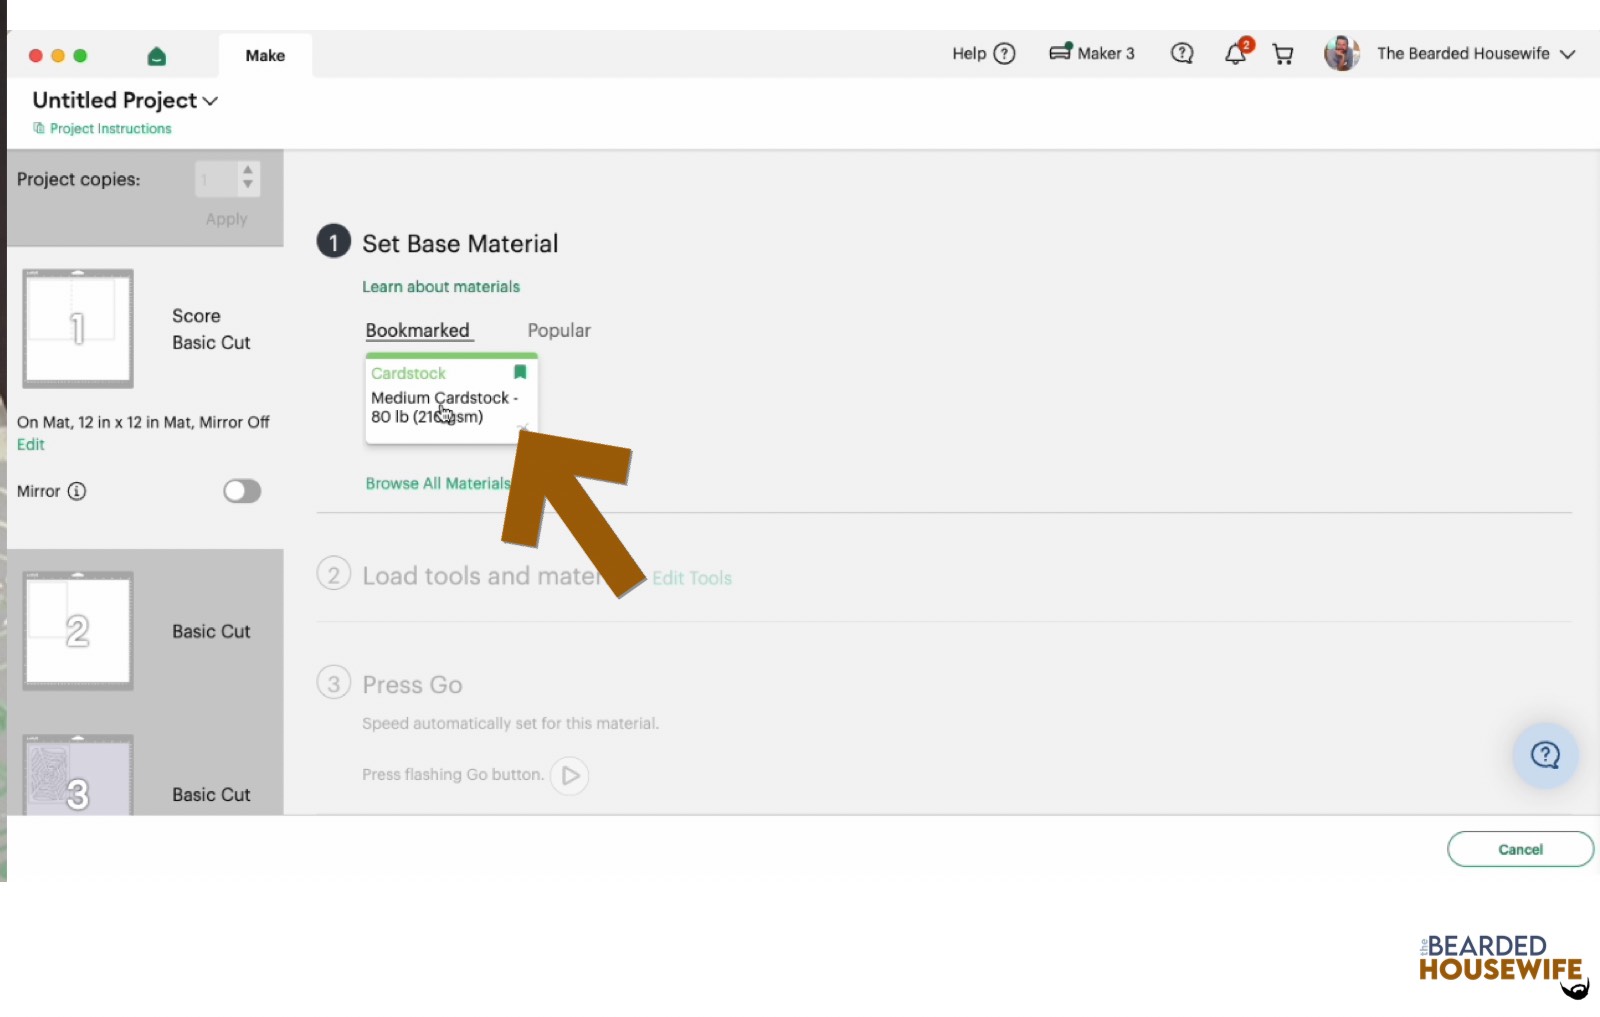This screenshot has width=1600, height=1017.
Task: Increase Project copies with the up arrow
Action: 248,171
